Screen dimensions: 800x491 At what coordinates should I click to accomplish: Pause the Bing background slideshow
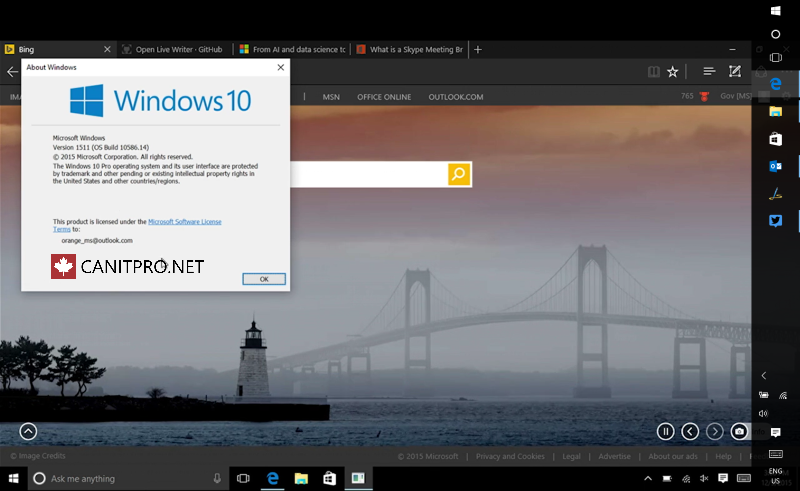[x=665, y=432]
